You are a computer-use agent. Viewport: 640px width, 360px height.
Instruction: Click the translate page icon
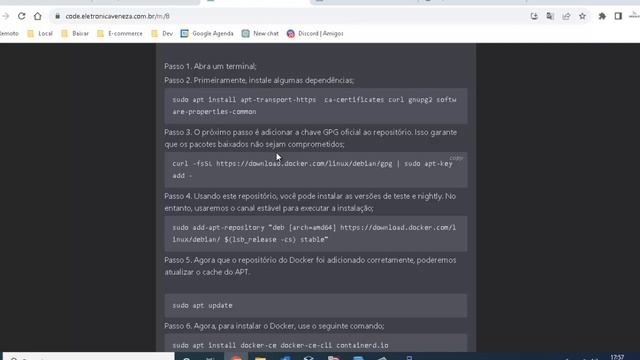click(x=550, y=16)
